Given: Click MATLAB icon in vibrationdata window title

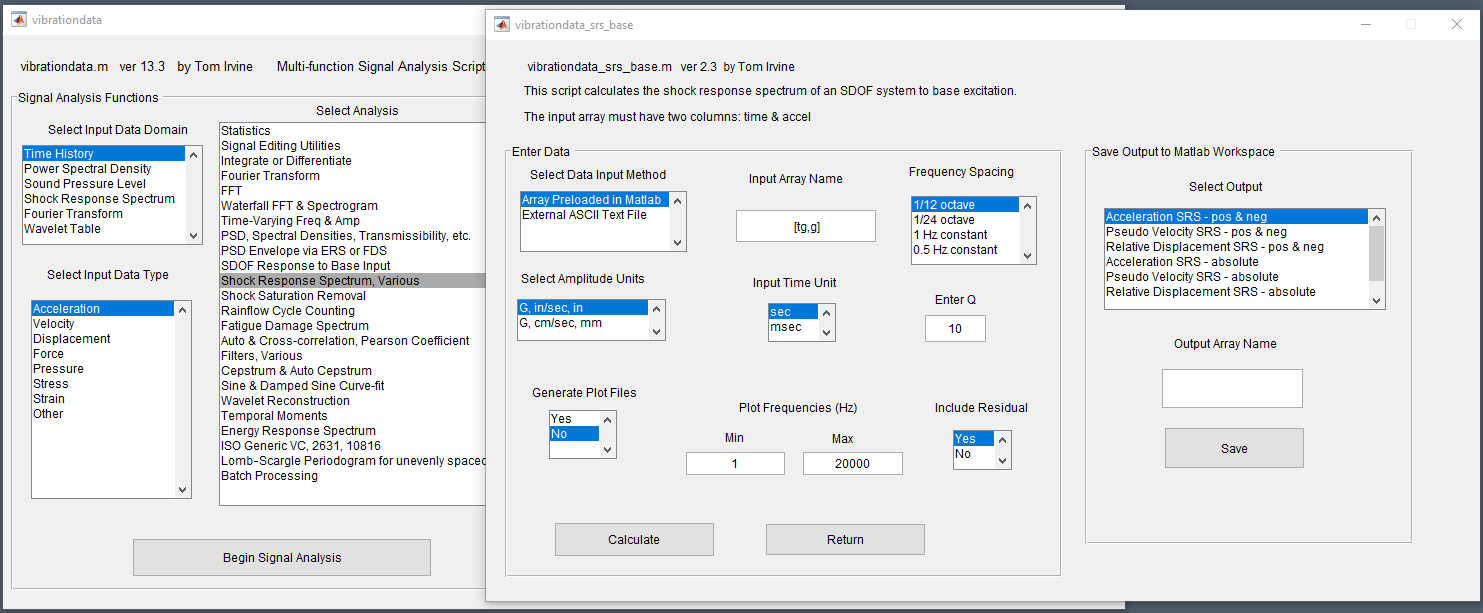Looking at the screenshot, I should pyautogui.click(x=19, y=20).
